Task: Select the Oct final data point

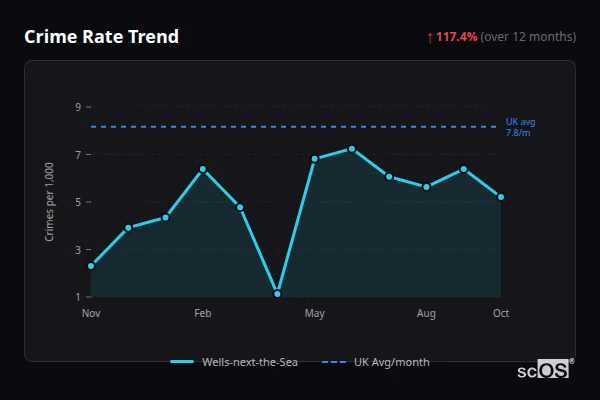Action: pyautogui.click(x=501, y=197)
